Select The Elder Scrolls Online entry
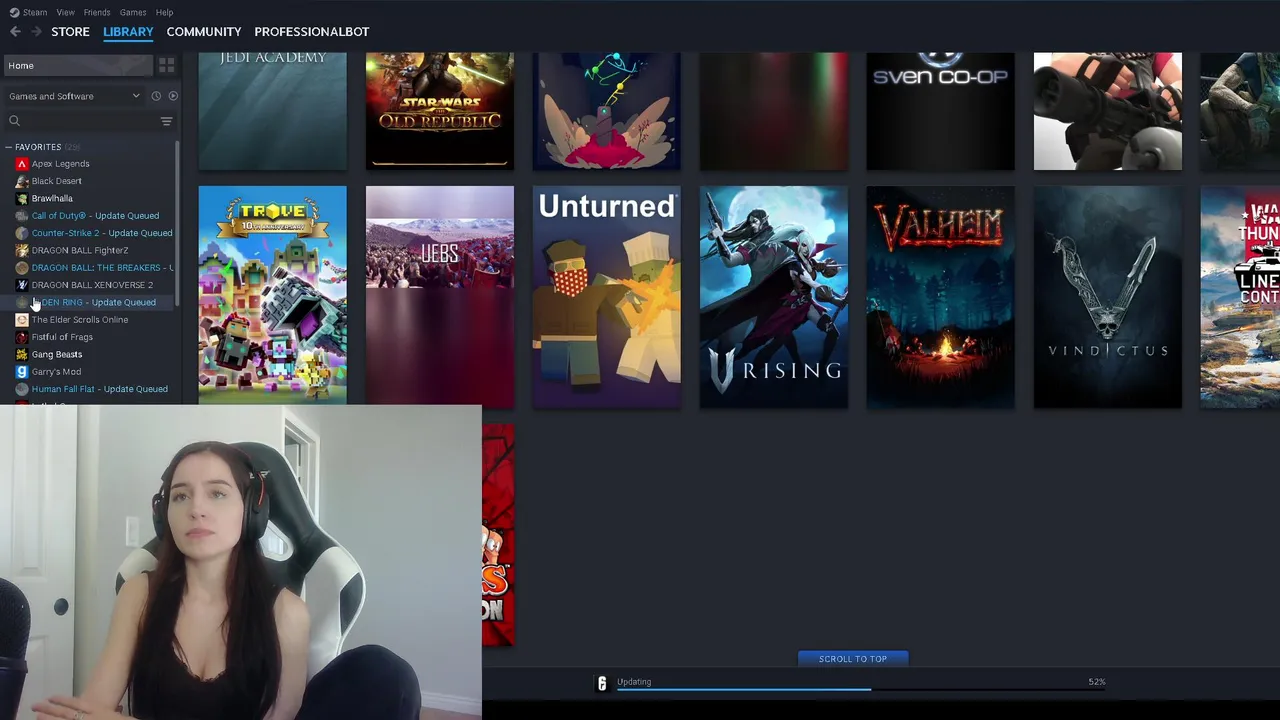This screenshot has height=720, width=1280. point(79,320)
